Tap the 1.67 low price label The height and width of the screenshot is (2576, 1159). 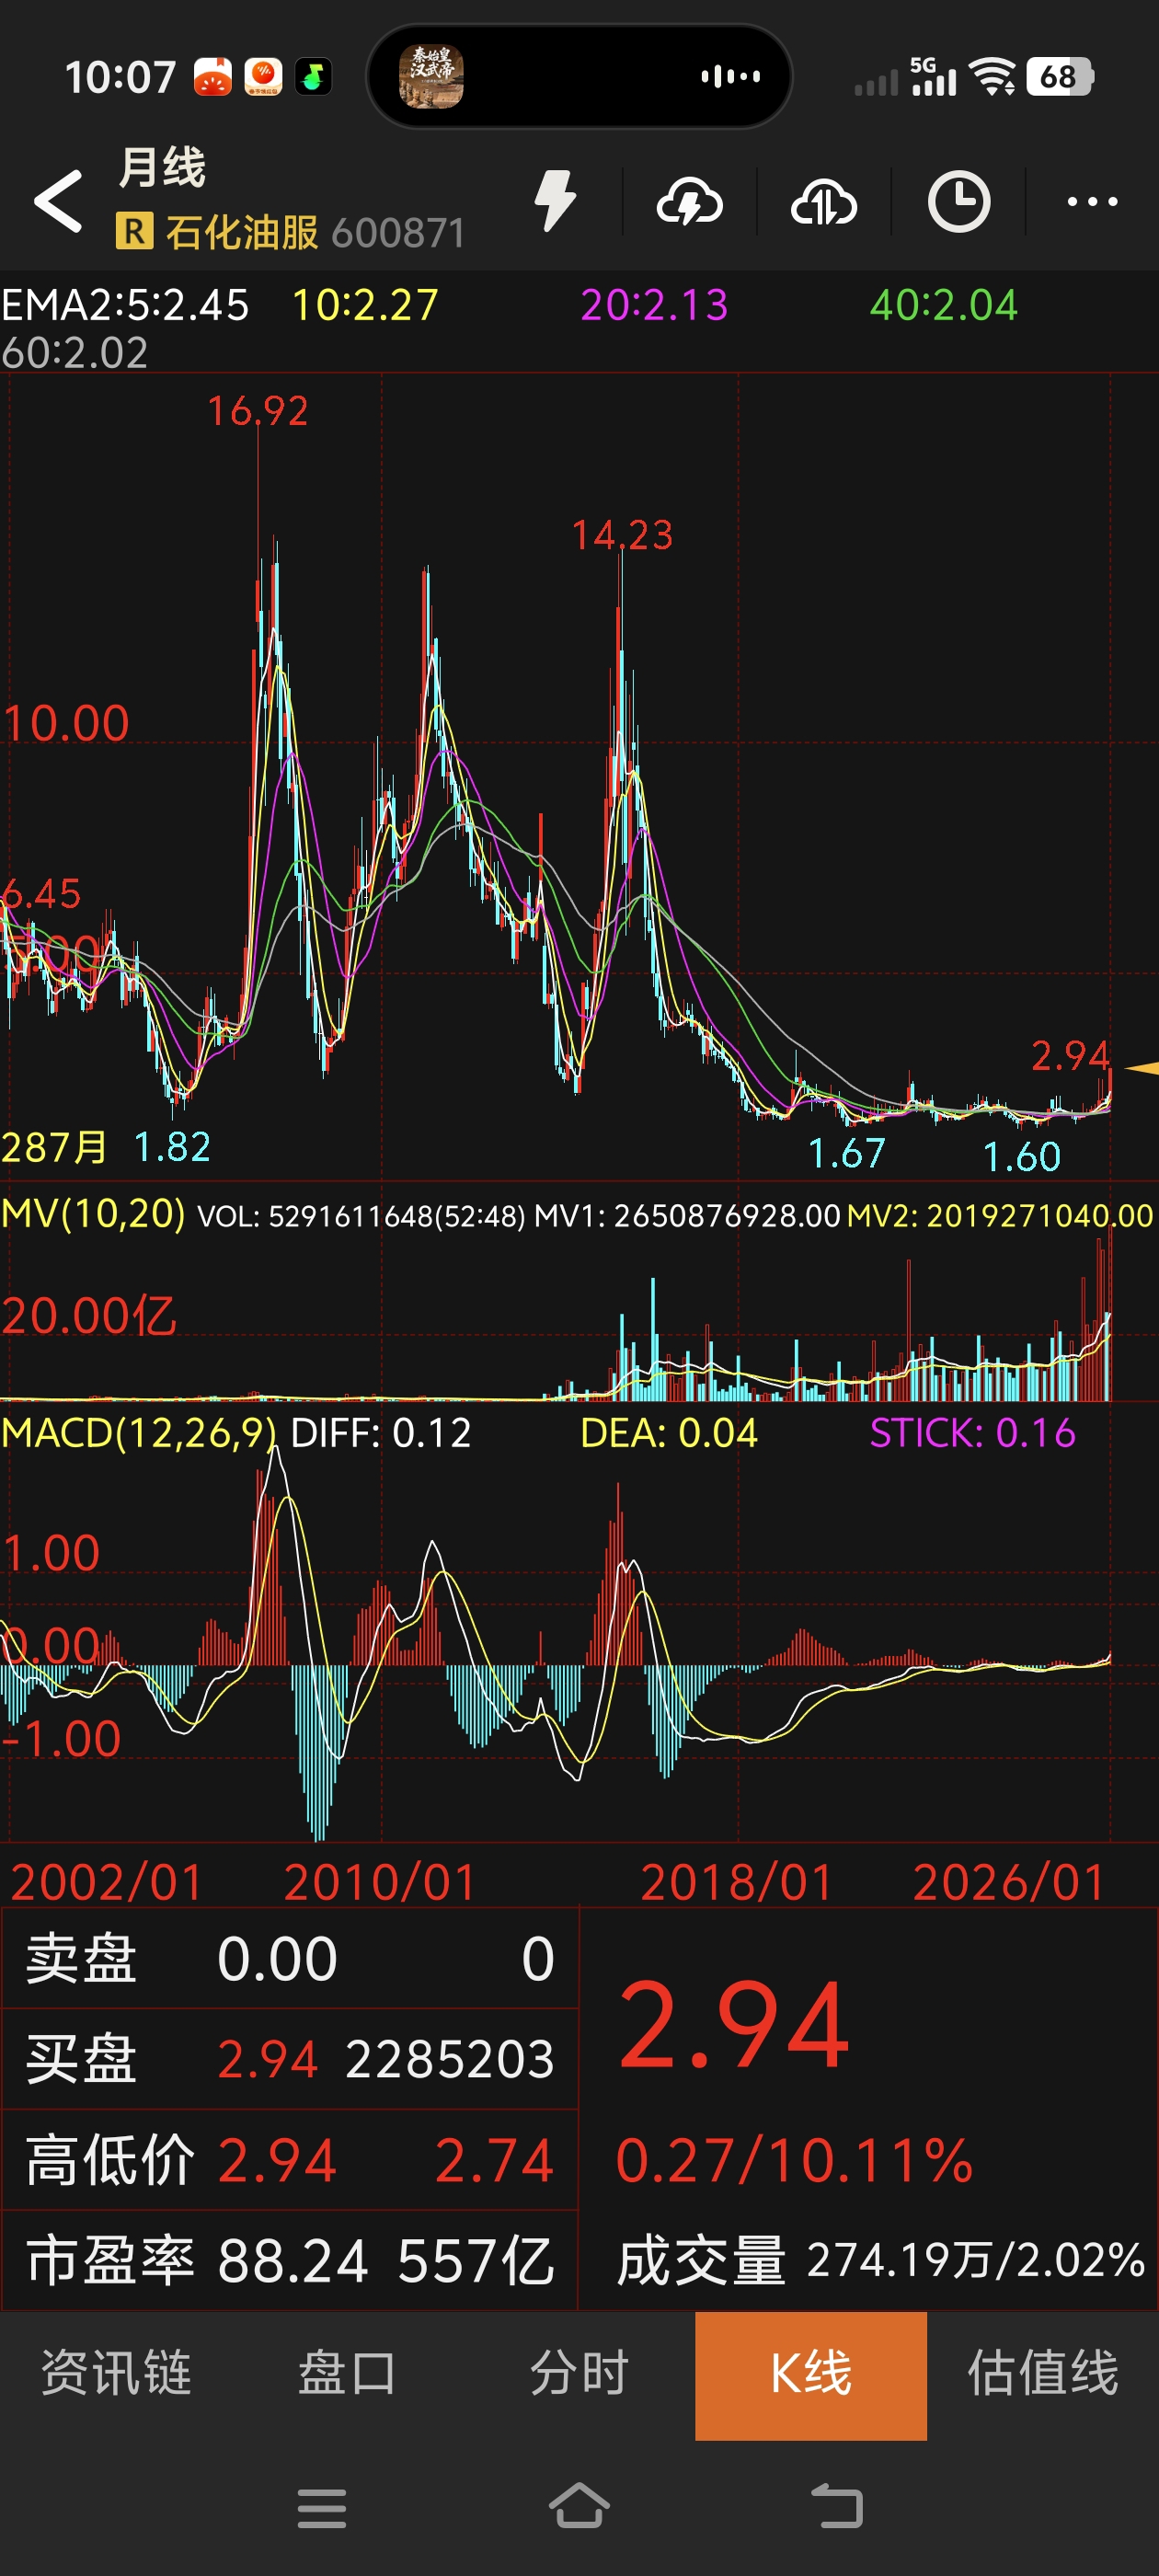[846, 1153]
